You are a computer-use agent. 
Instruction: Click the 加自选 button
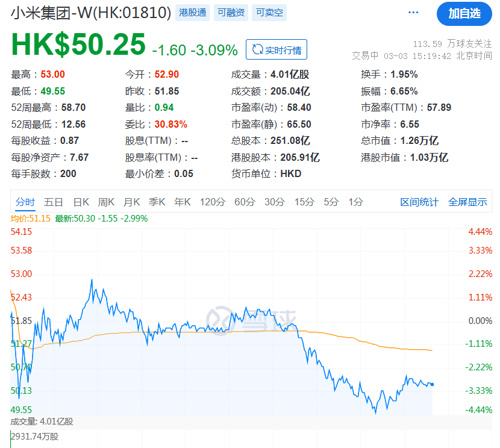click(464, 14)
